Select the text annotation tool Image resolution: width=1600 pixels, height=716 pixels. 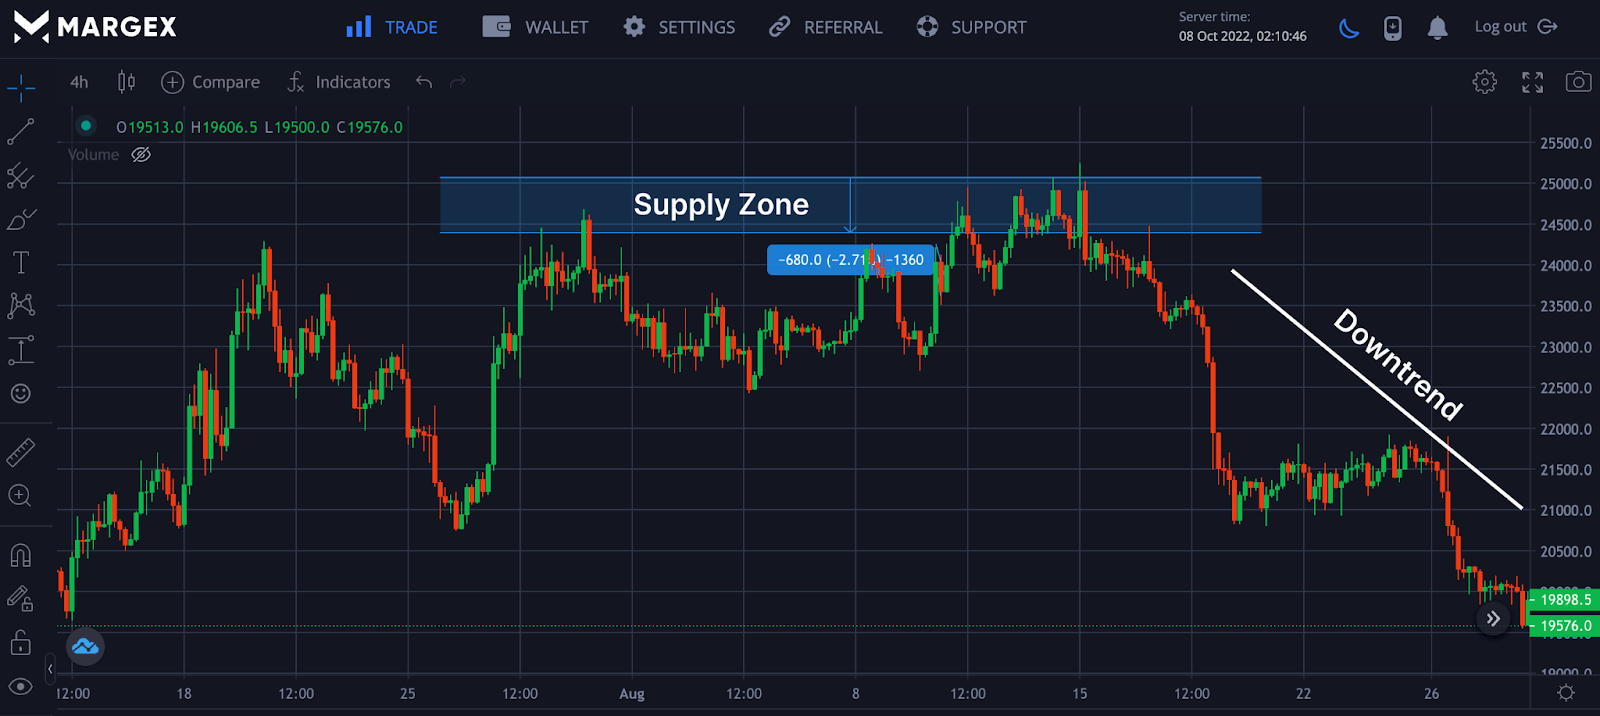pyautogui.click(x=21, y=263)
